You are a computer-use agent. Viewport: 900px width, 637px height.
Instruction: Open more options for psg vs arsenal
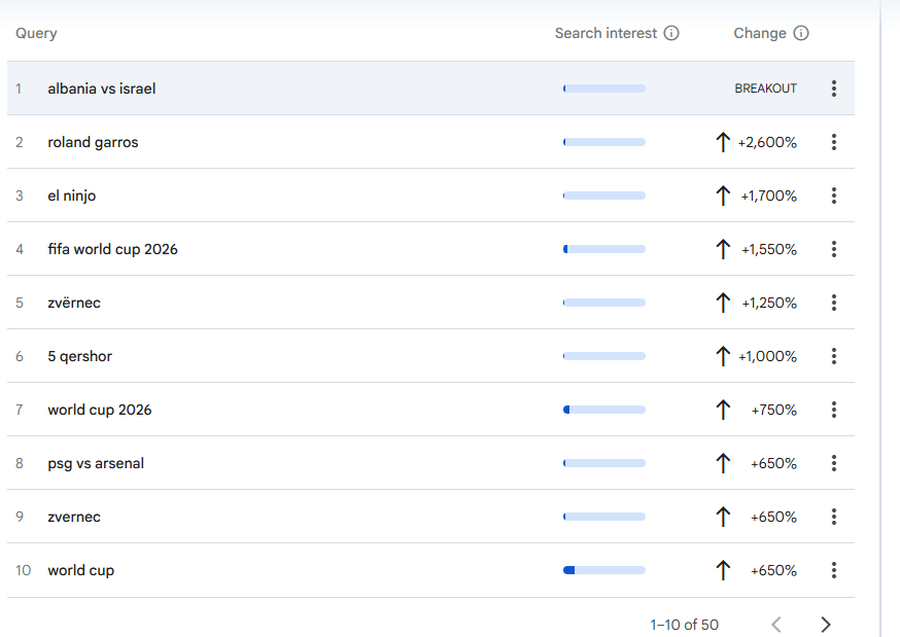(x=833, y=463)
